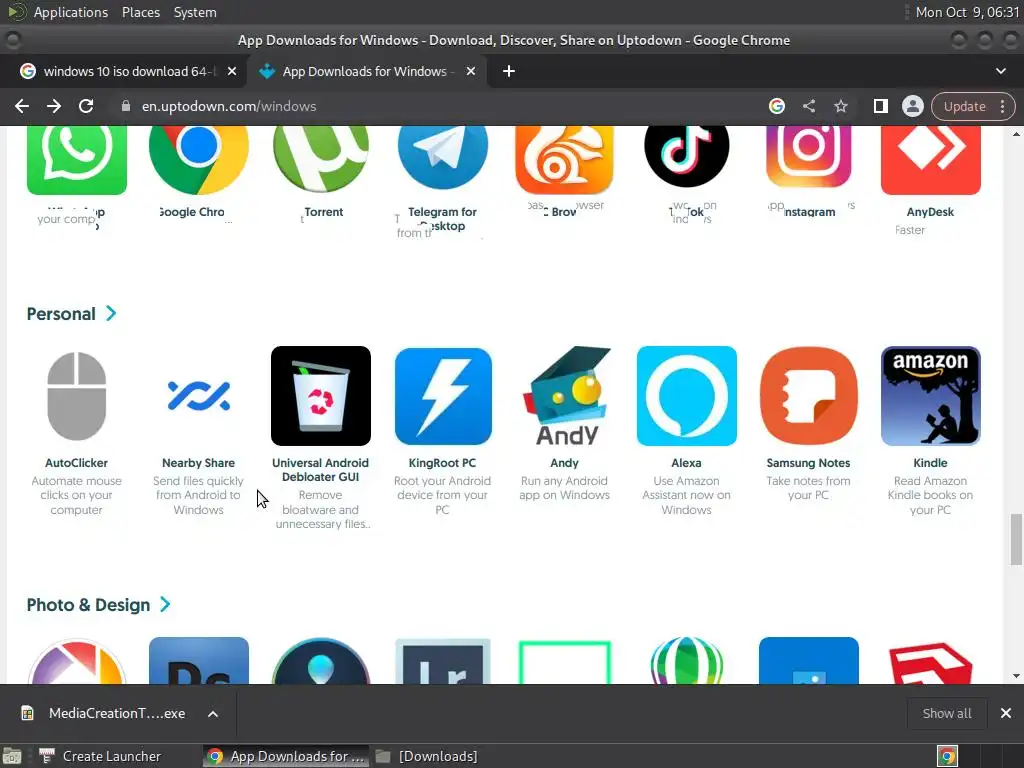This screenshot has height=768, width=1024.
Task: Share this page via share icon
Action: pyautogui.click(x=808, y=106)
